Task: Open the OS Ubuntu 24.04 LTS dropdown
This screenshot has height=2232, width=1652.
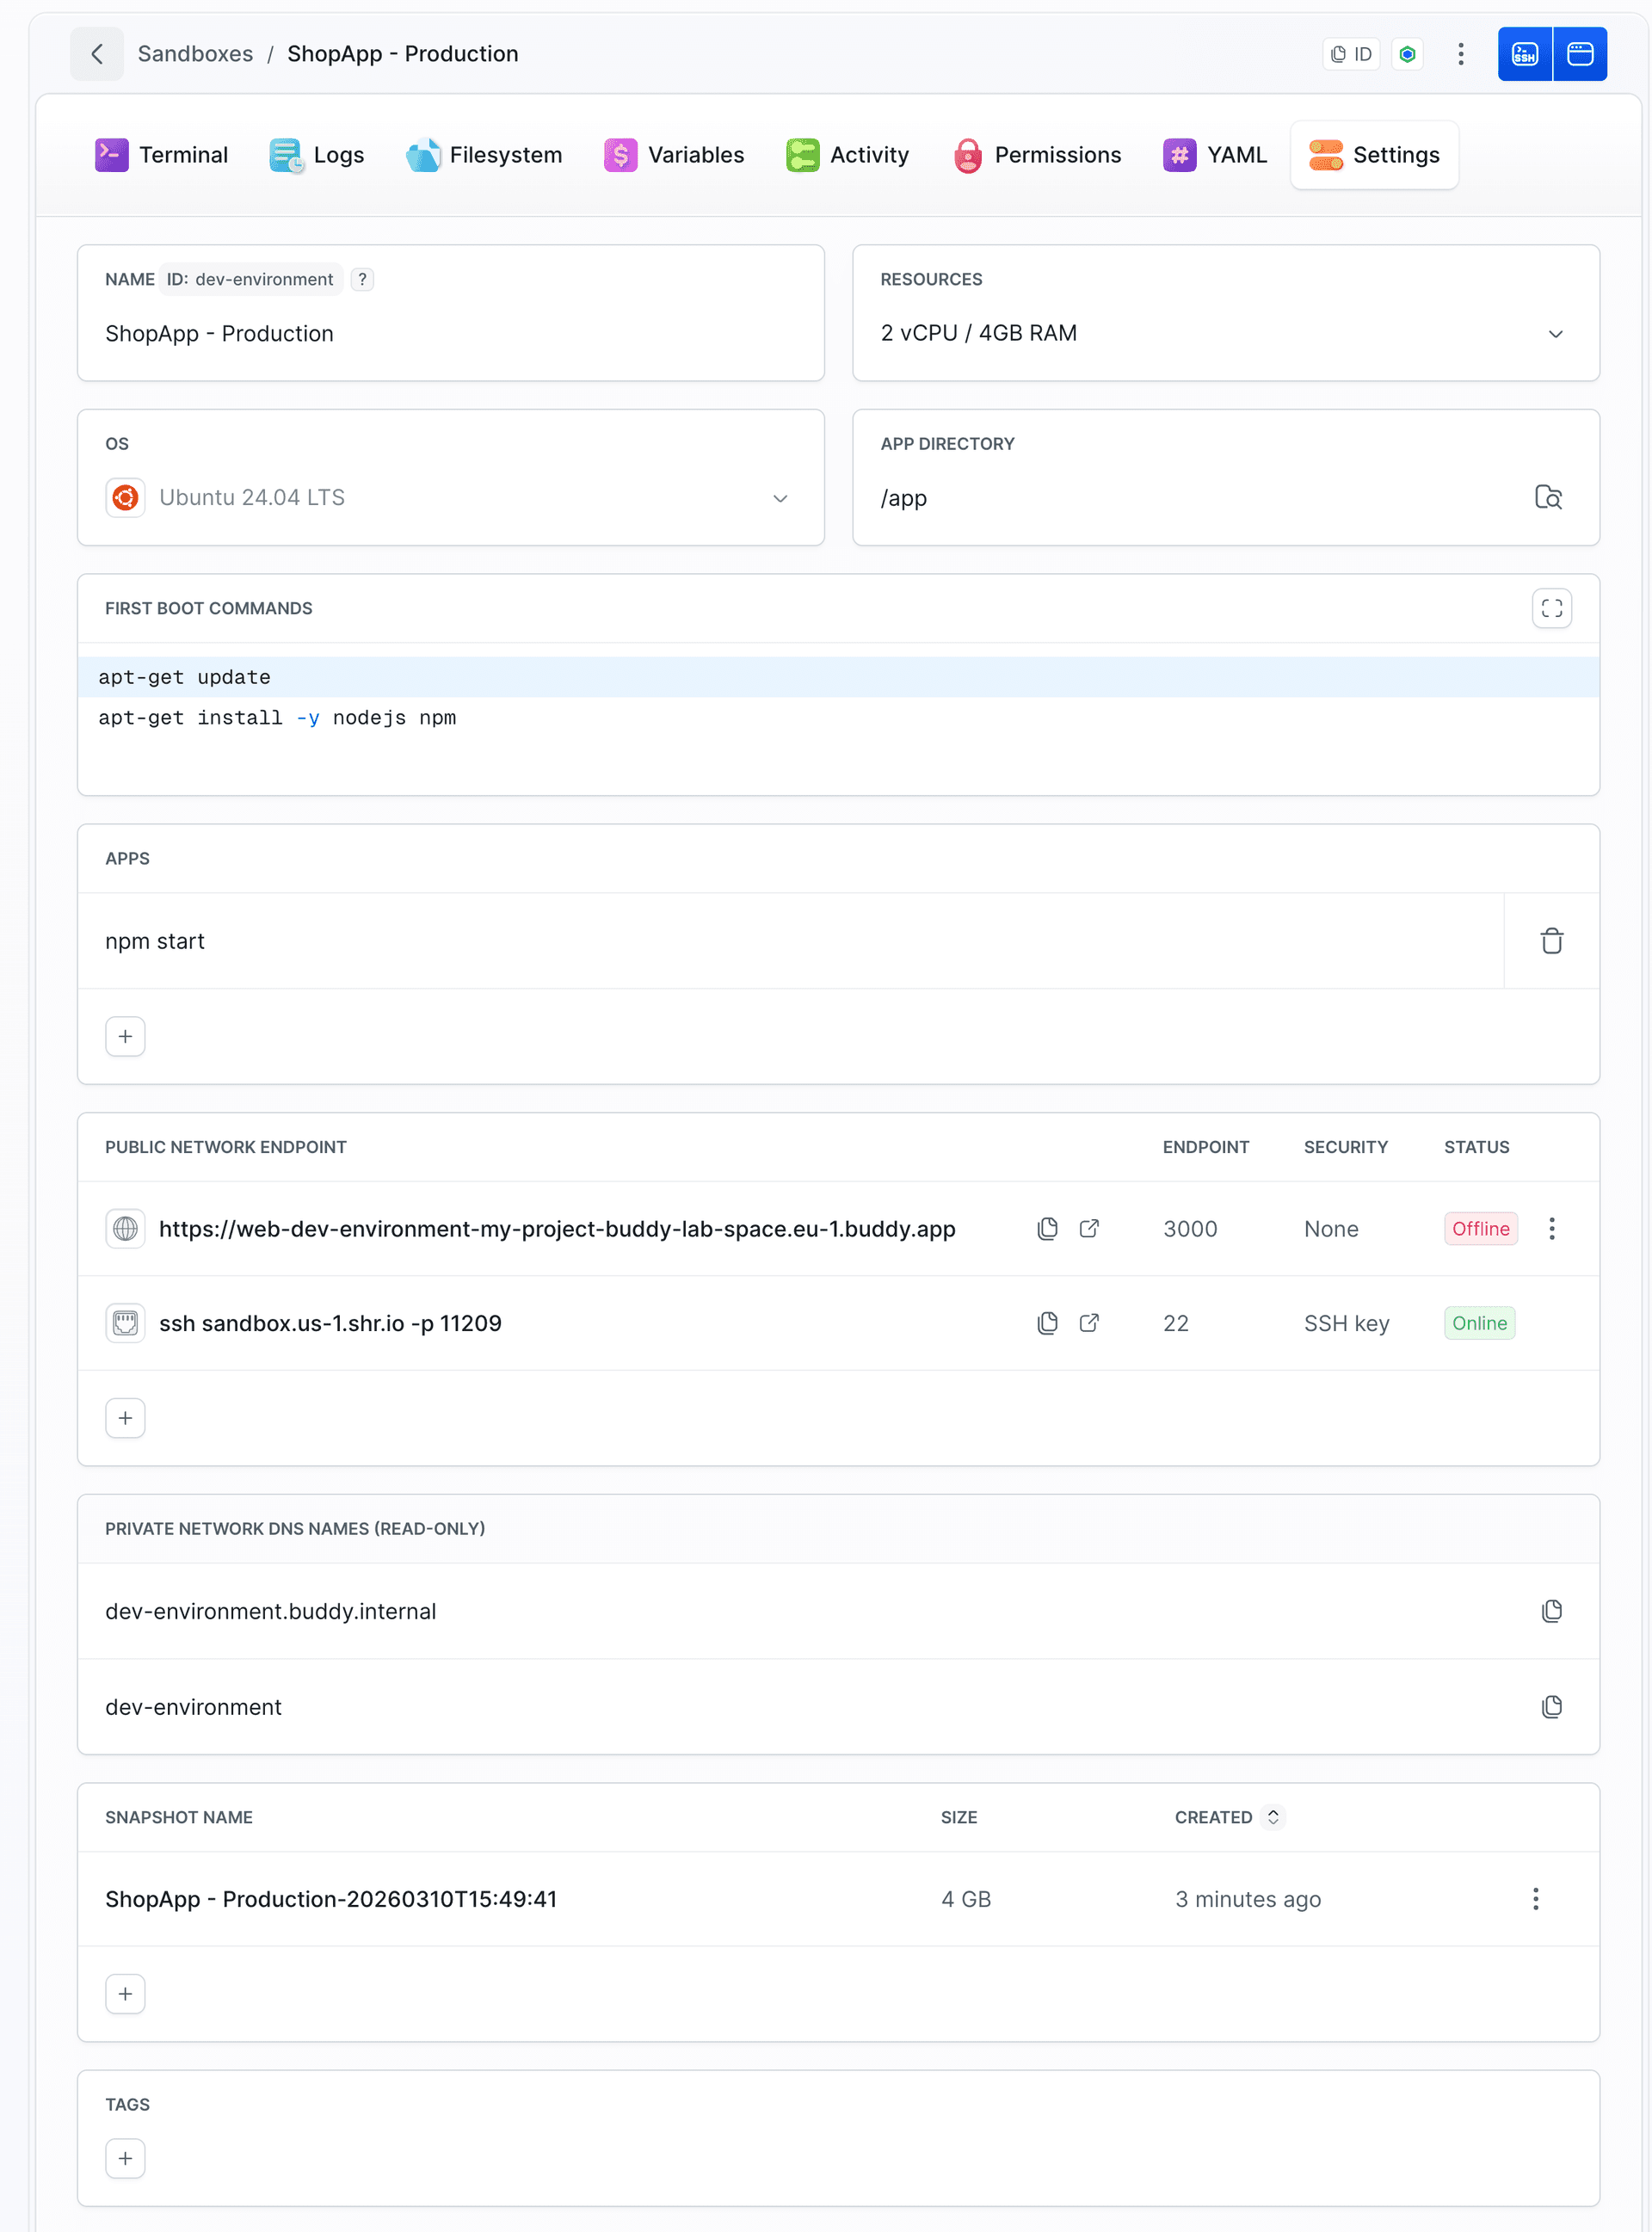Action: (x=780, y=498)
